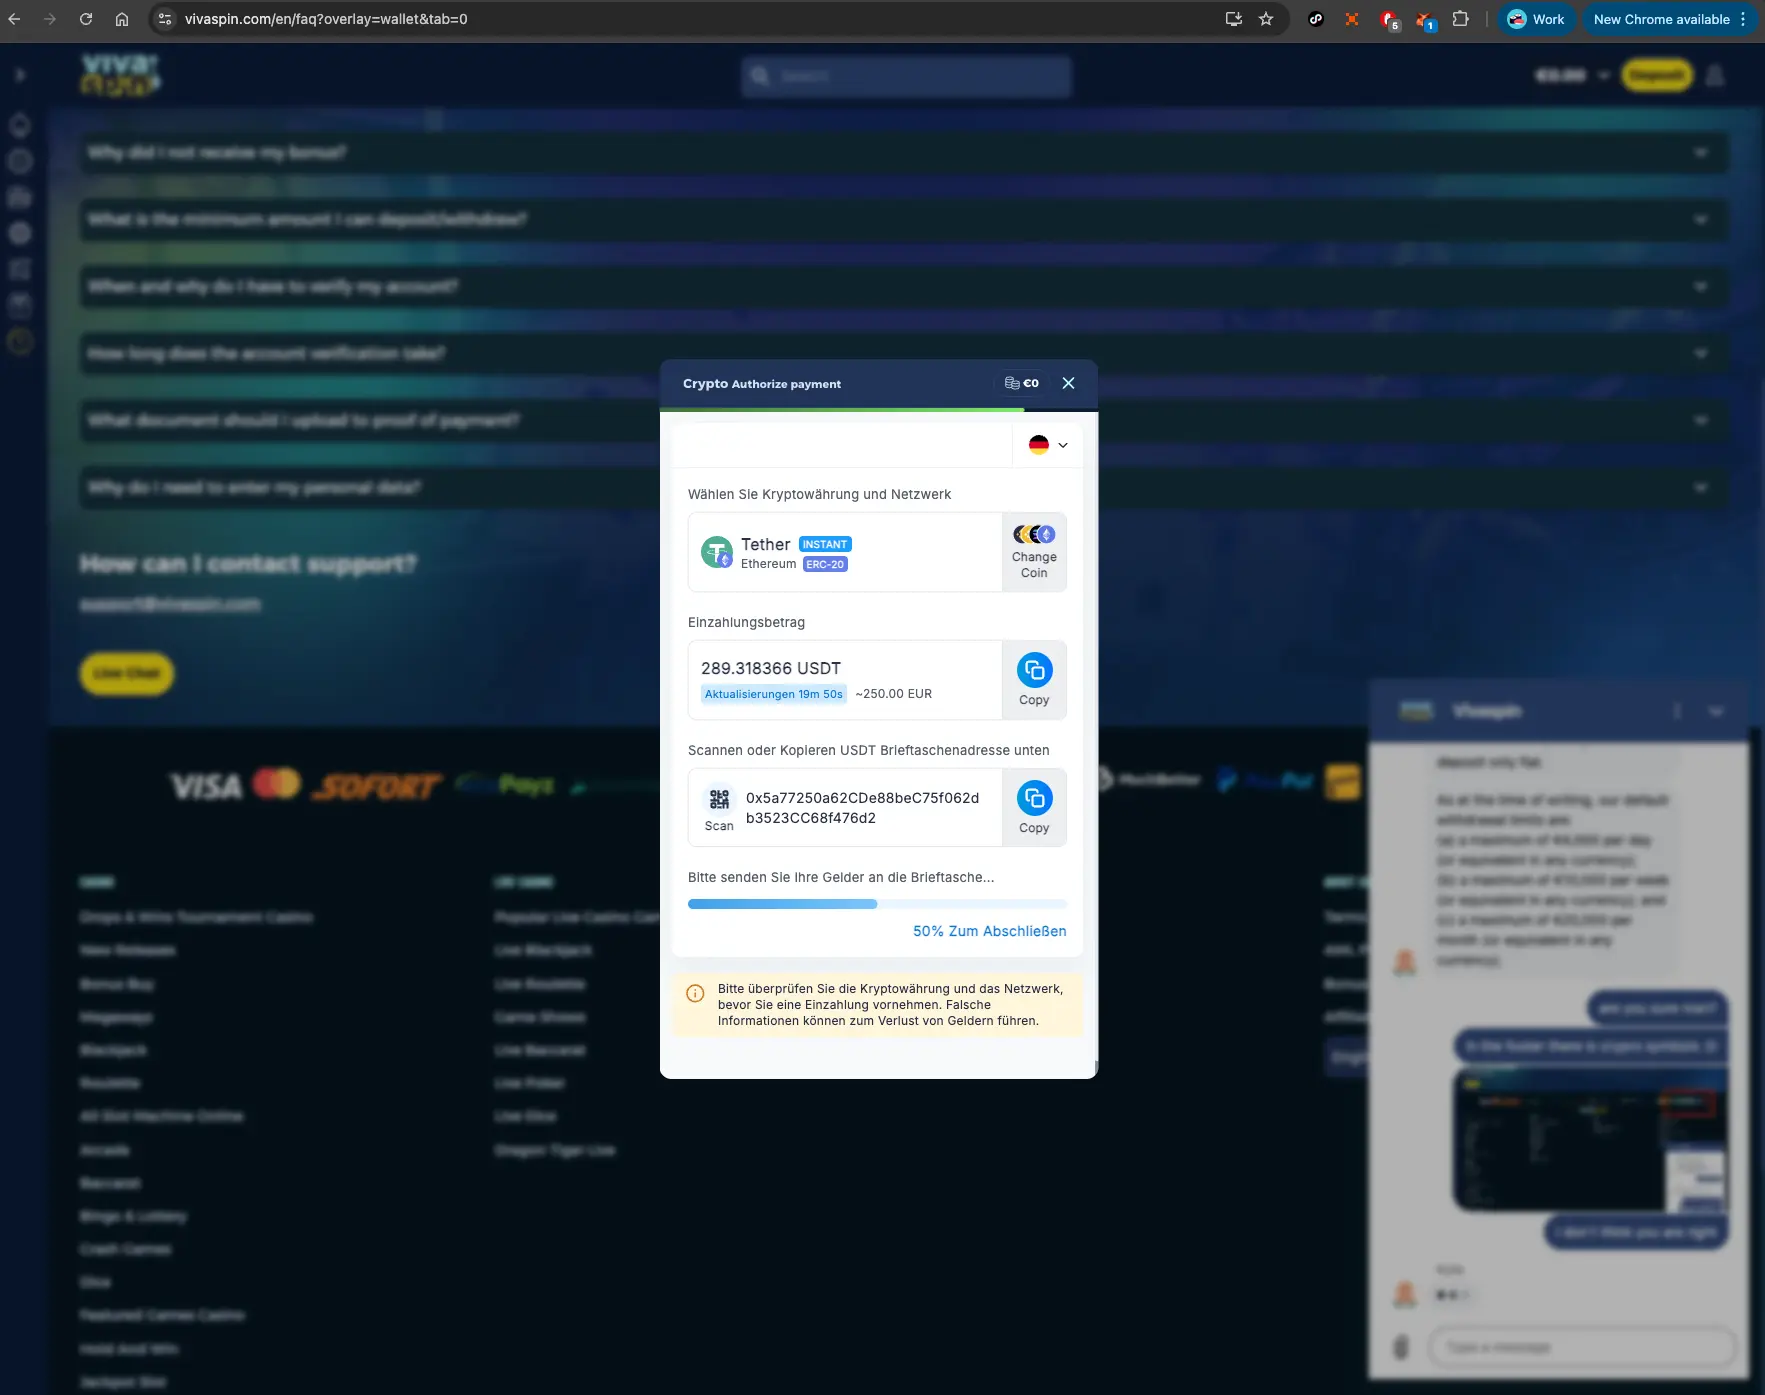The height and width of the screenshot is (1395, 1765).
Task: Click the browser forward arrow
Action: click(50, 19)
